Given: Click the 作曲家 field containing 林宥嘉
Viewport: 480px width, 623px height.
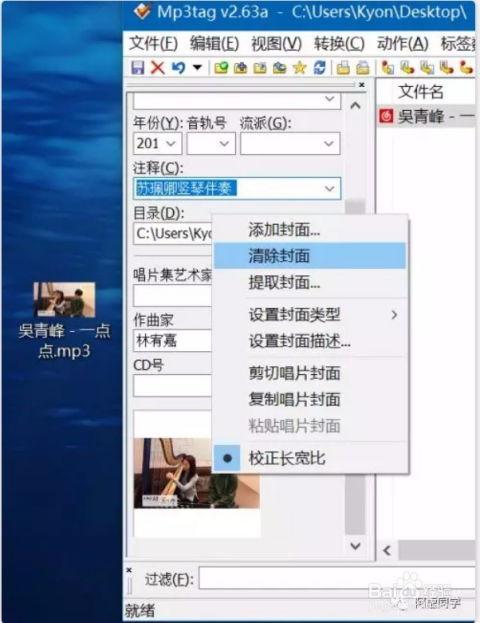Looking at the screenshot, I should (x=173, y=341).
